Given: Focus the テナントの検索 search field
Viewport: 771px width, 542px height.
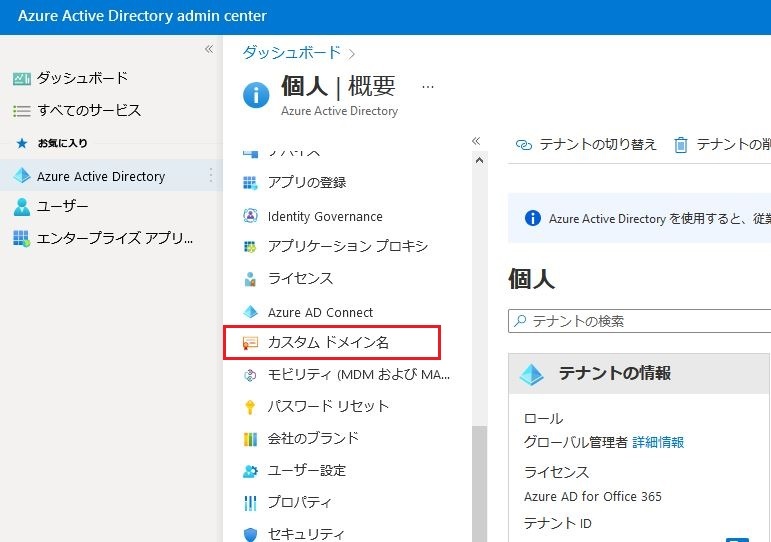Looking at the screenshot, I should (639, 321).
